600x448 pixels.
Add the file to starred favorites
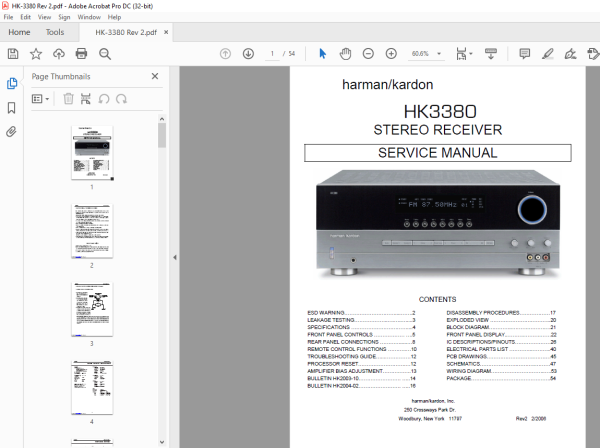[x=36, y=54]
